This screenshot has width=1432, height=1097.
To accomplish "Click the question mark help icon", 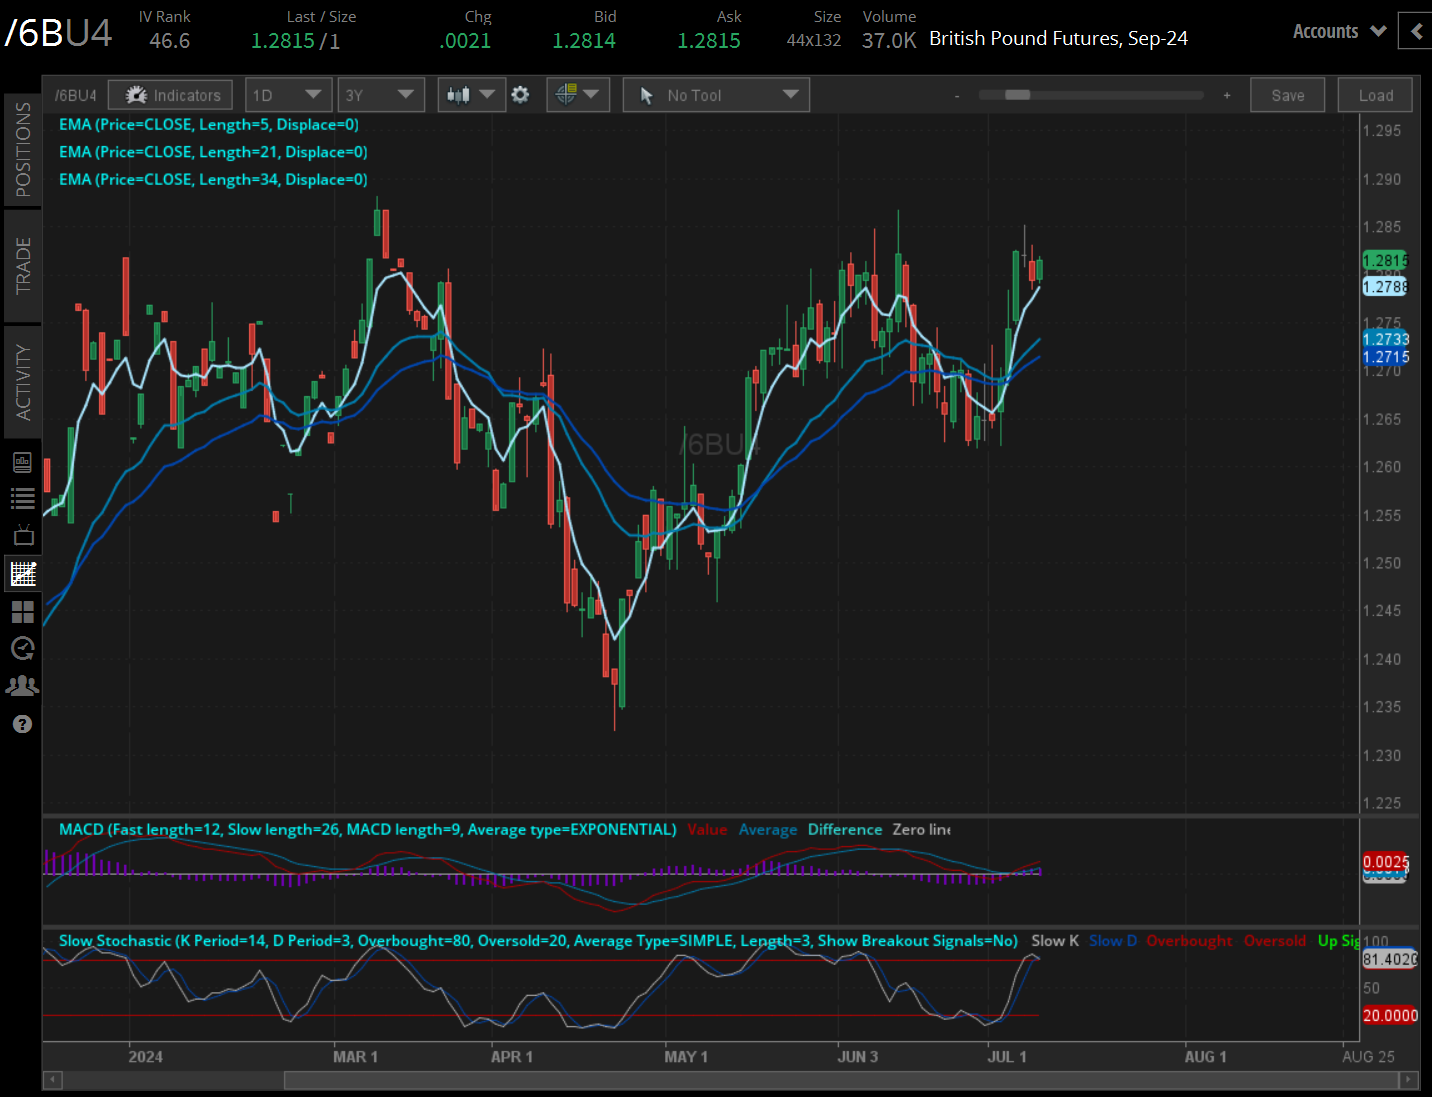I will click(x=22, y=724).
